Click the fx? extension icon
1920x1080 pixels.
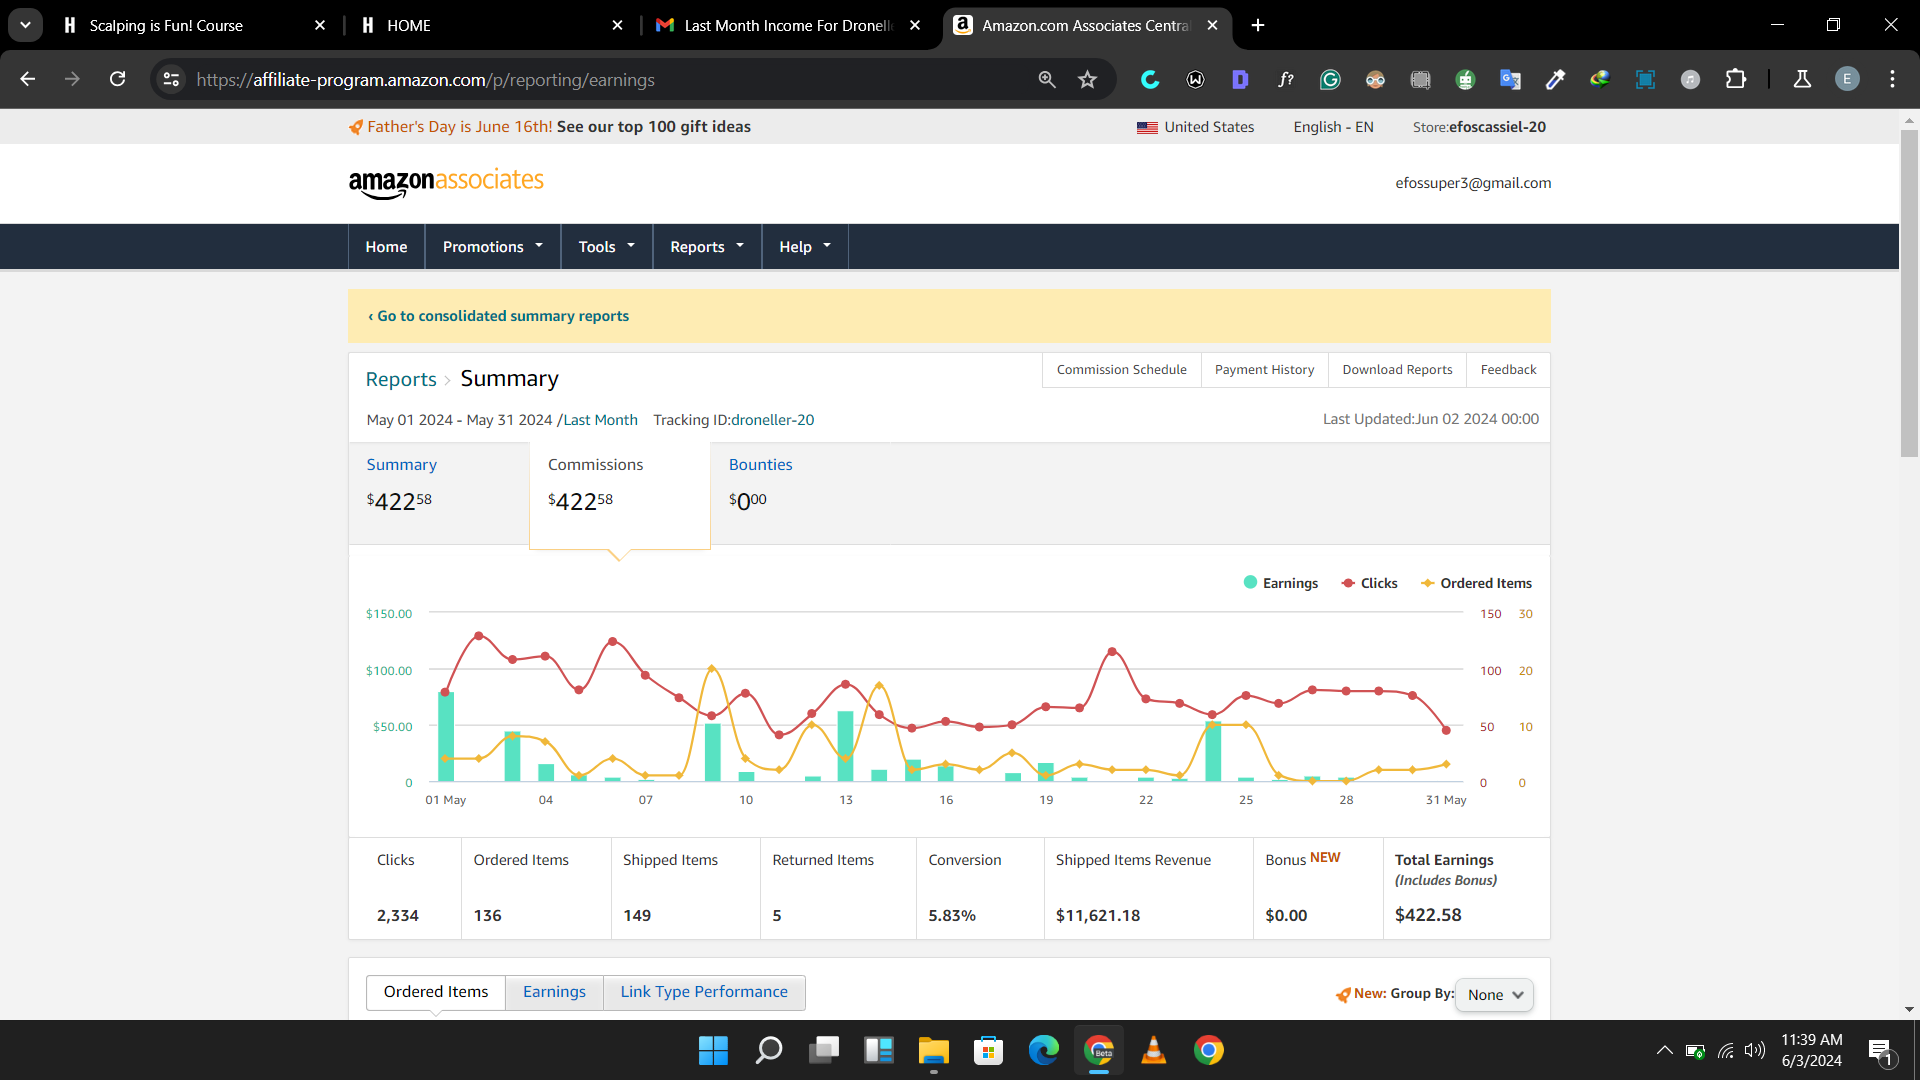(1285, 79)
